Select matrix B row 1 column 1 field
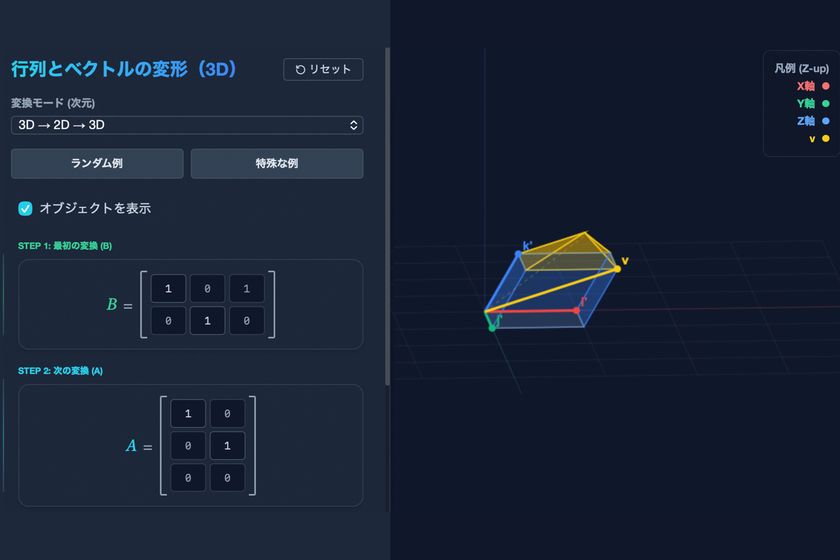Viewport: 840px width, 560px height. click(168, 289)
